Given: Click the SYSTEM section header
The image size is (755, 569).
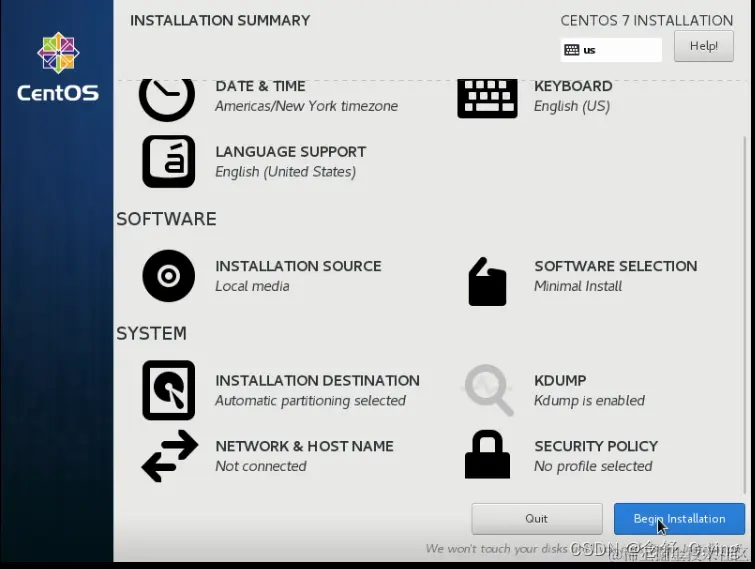Looking at the screenshot, I should pos(151,333).
